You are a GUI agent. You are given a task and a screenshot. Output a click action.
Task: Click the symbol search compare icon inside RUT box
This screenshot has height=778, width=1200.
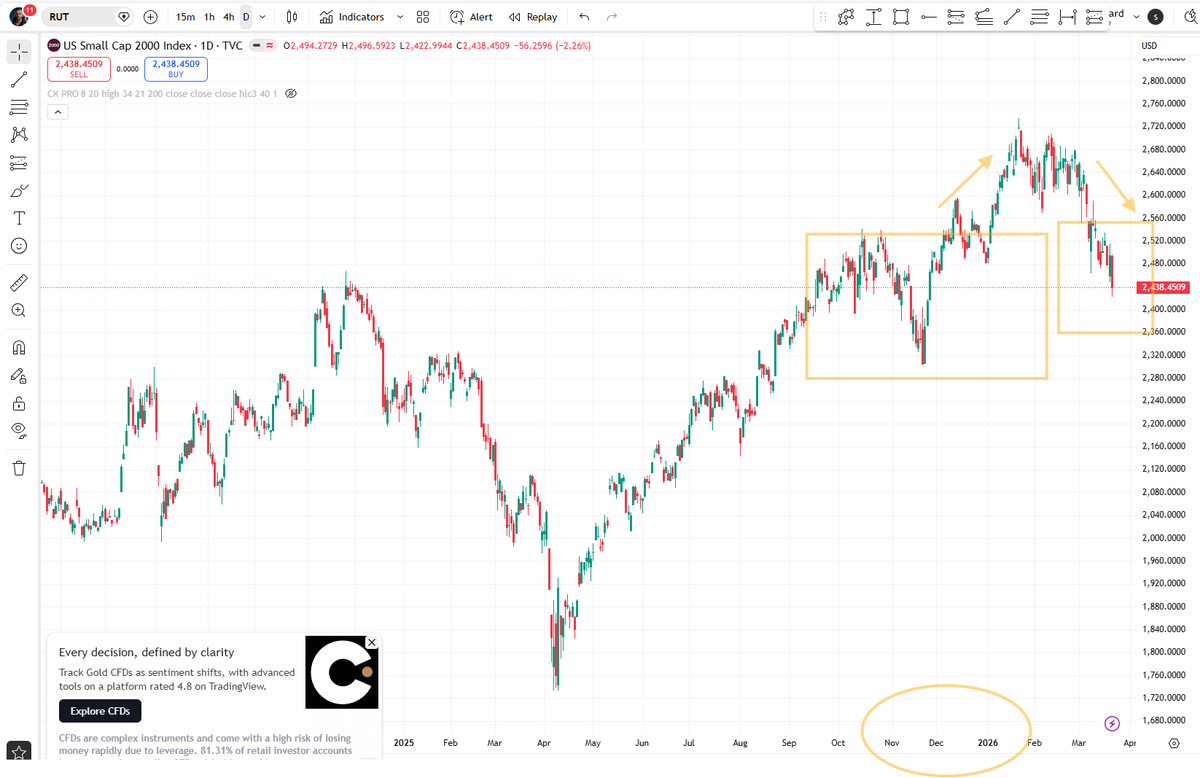point(124,17)
